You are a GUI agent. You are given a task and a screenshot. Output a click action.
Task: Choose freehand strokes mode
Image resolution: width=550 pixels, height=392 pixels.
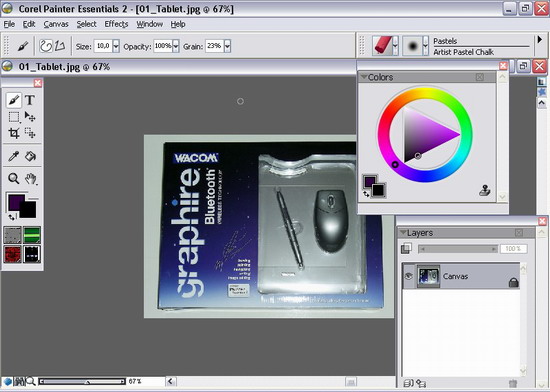[45, 46]
